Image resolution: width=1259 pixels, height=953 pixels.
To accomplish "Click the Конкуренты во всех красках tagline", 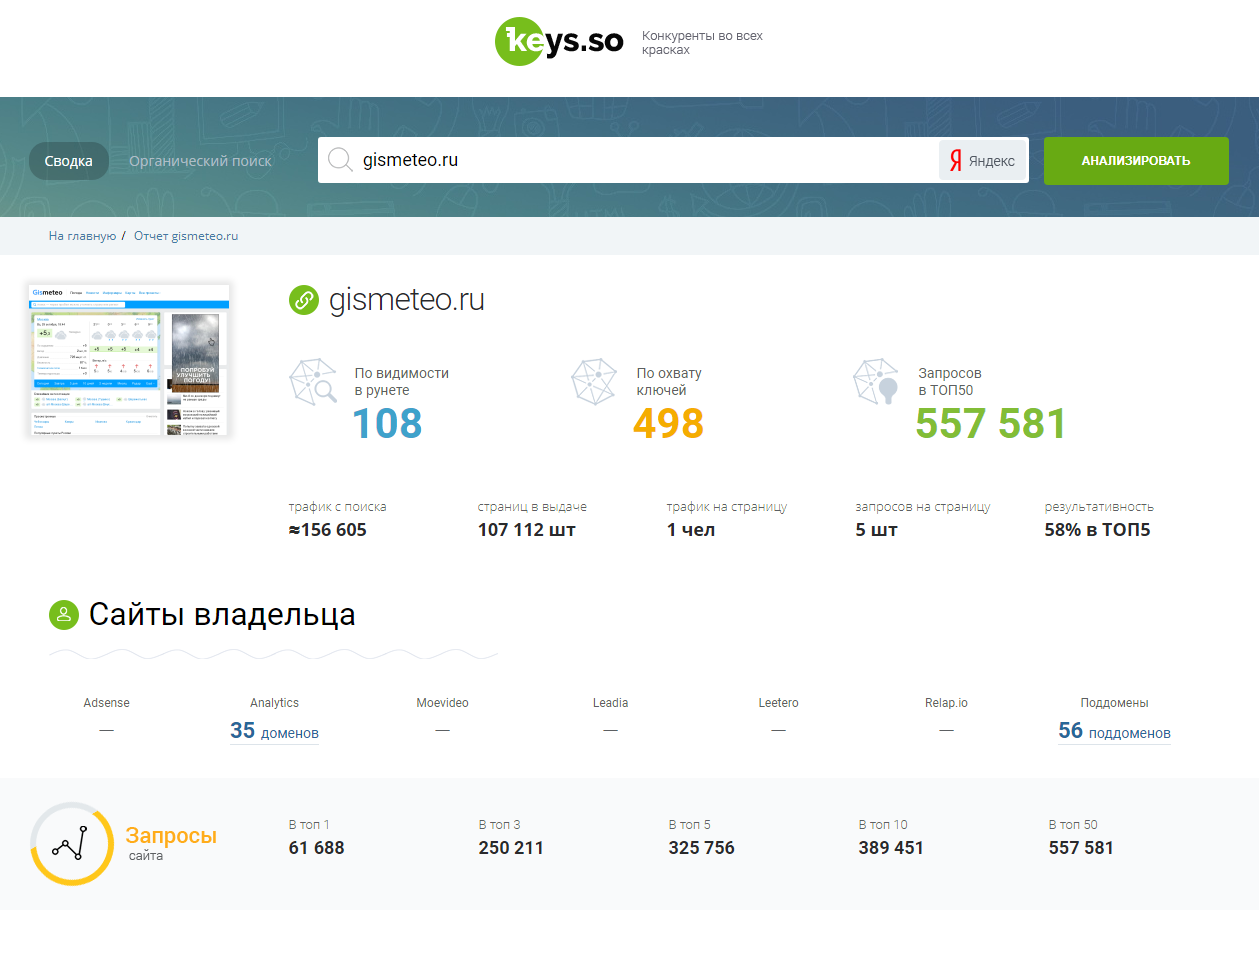I will (702, 43).
